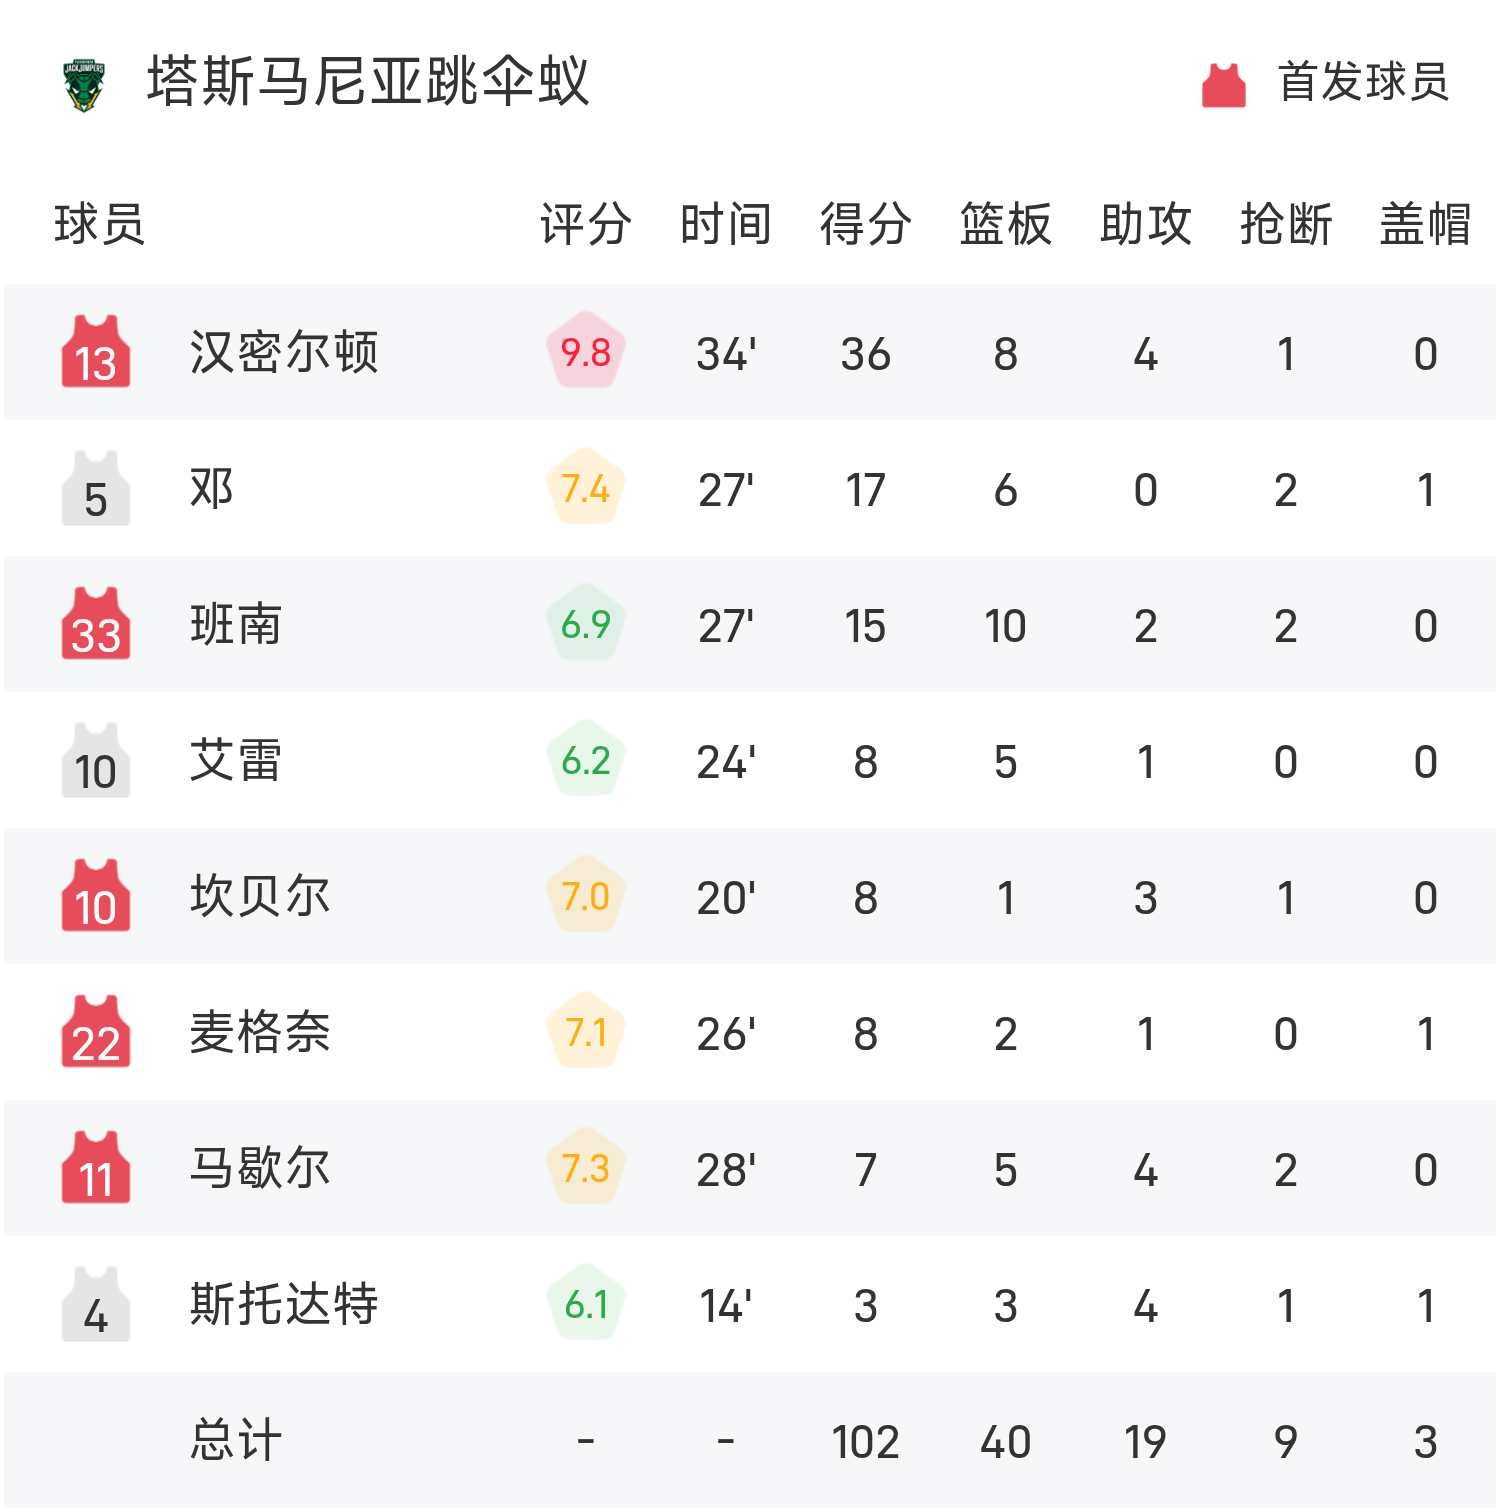The height and width of the screenshot is (1512, 1500).
Task: Sort by the 得分 column header
Action: (865, 224)
